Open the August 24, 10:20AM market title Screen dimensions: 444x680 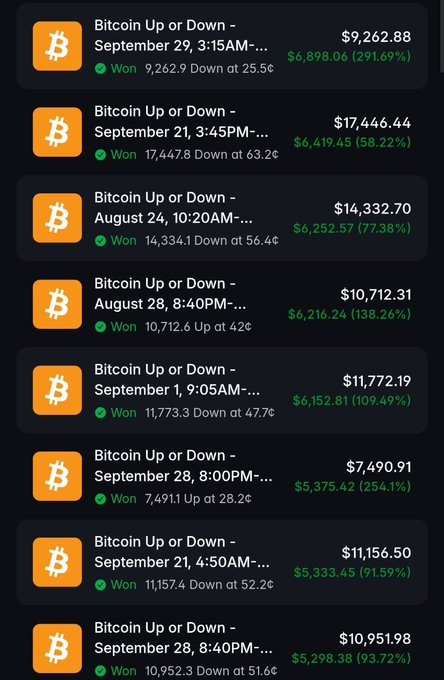tap(173, 207)
